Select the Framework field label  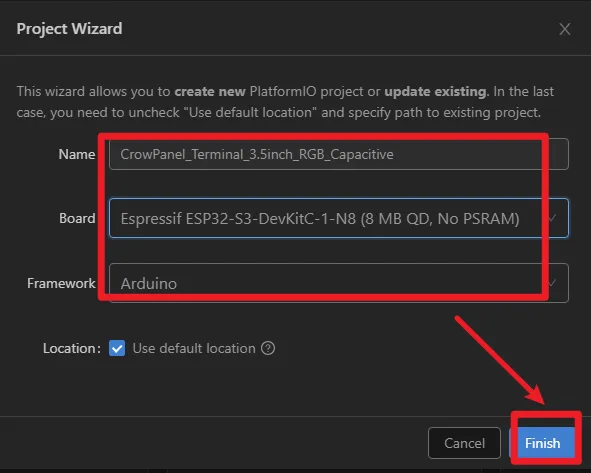click(x=61, y=283)
